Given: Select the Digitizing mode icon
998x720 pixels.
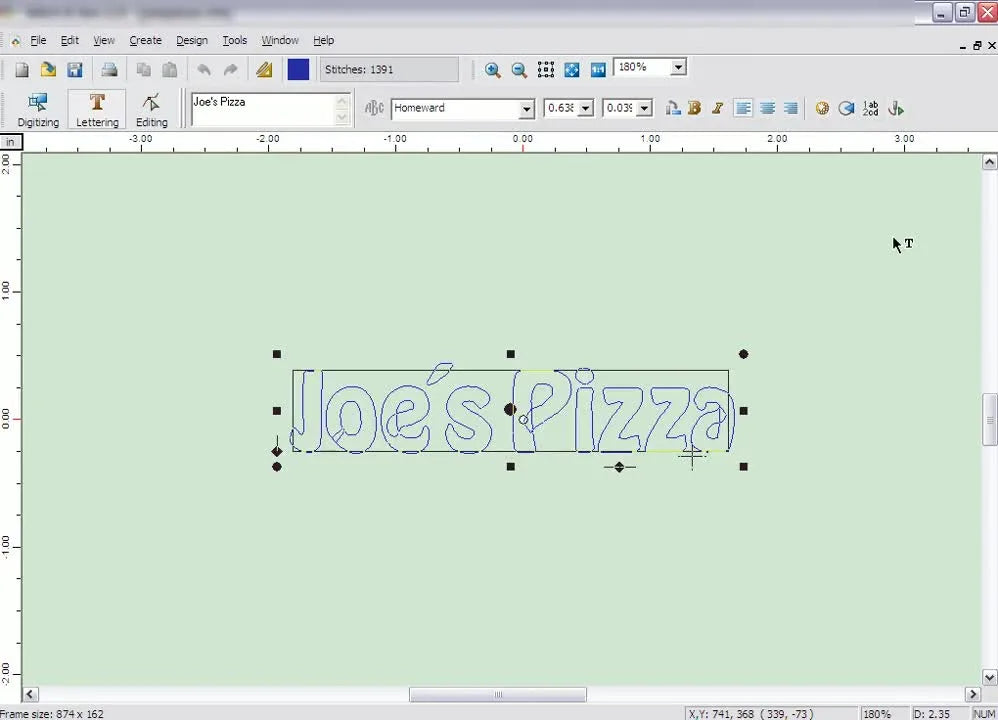Looking at the screenshot, I should pyautogui.click(x=37, y=108).
